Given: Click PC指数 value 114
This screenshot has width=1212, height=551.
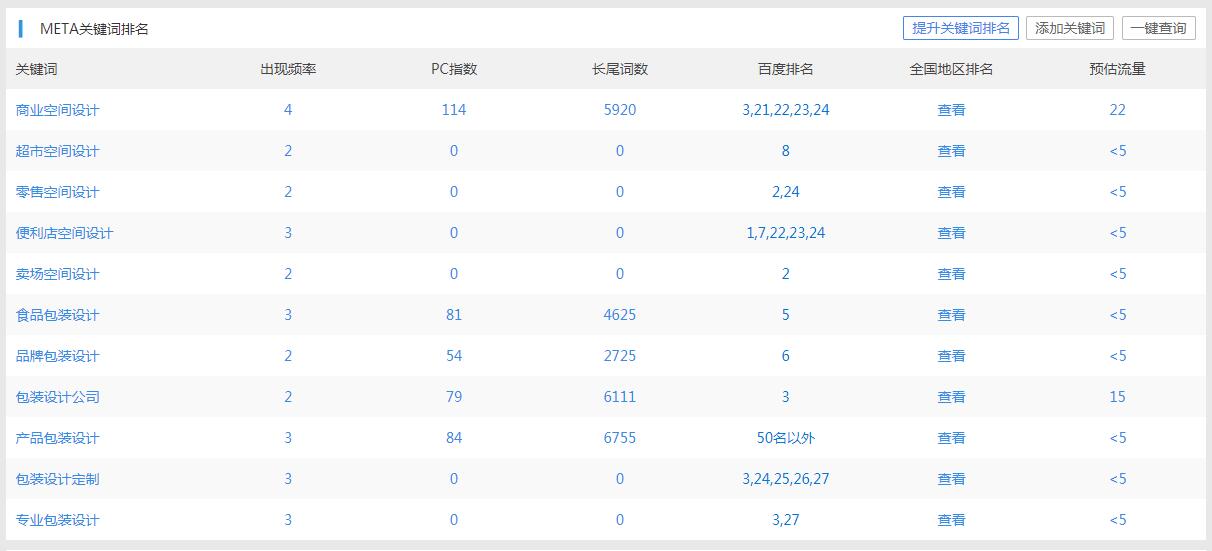Looking at the screenshot, I should [454, 110].
